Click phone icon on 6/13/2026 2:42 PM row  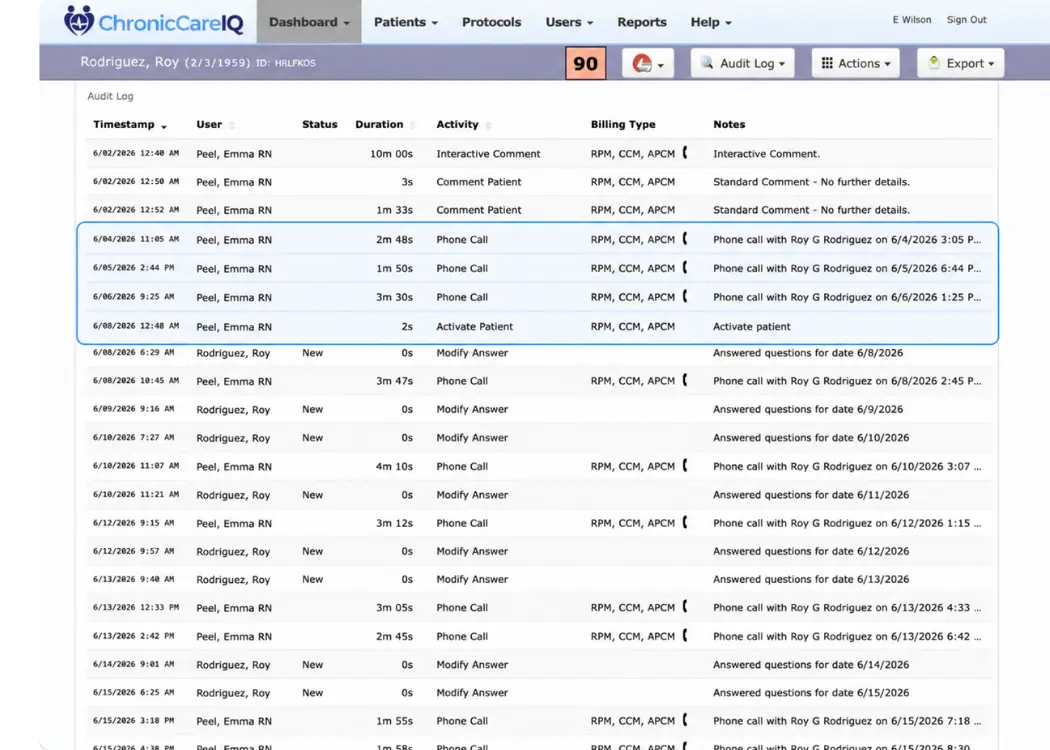[684, 635]
